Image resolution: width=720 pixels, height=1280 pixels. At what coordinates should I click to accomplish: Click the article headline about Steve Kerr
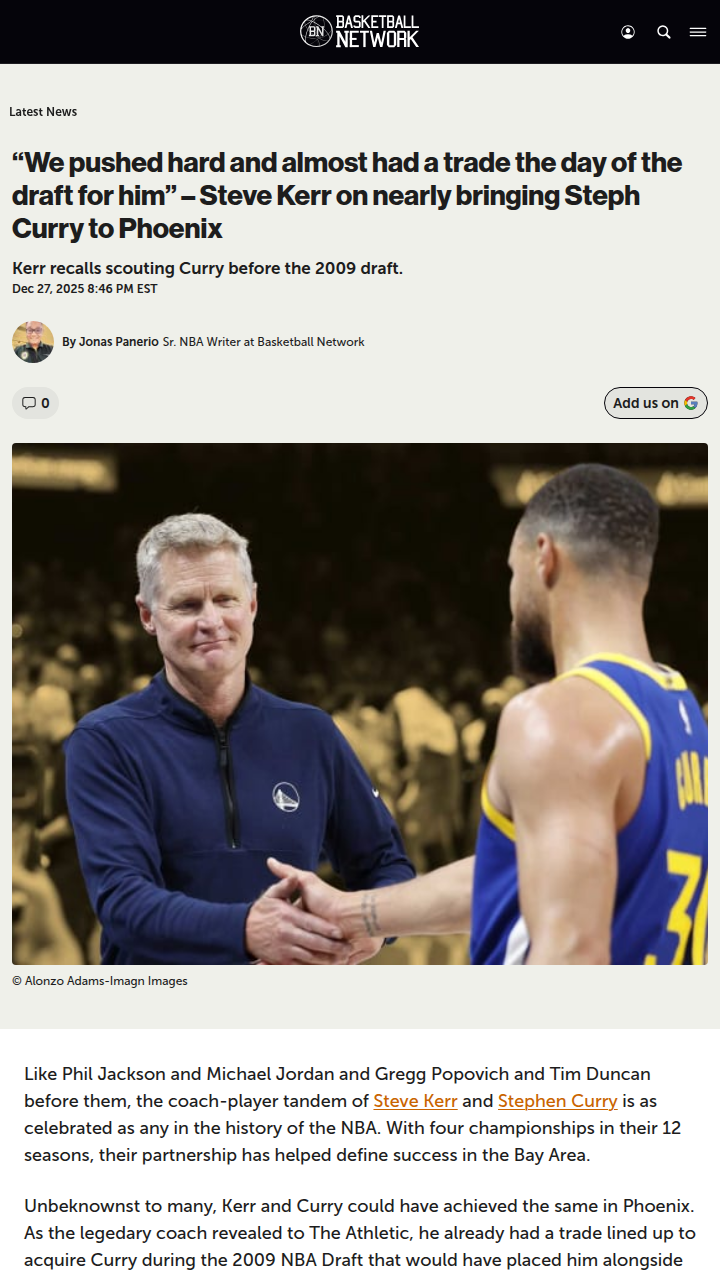pos(347,196)
